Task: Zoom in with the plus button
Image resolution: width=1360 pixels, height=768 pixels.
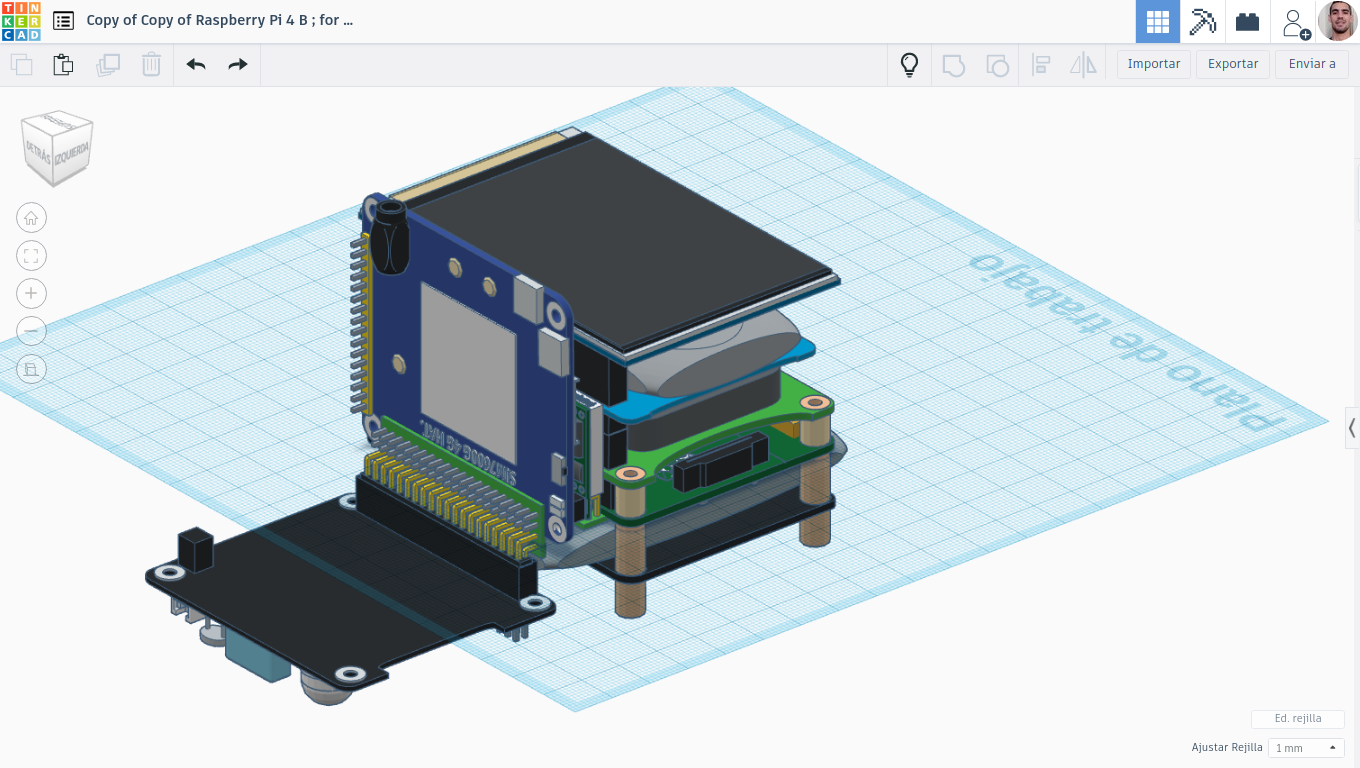Action: (31, 294)
